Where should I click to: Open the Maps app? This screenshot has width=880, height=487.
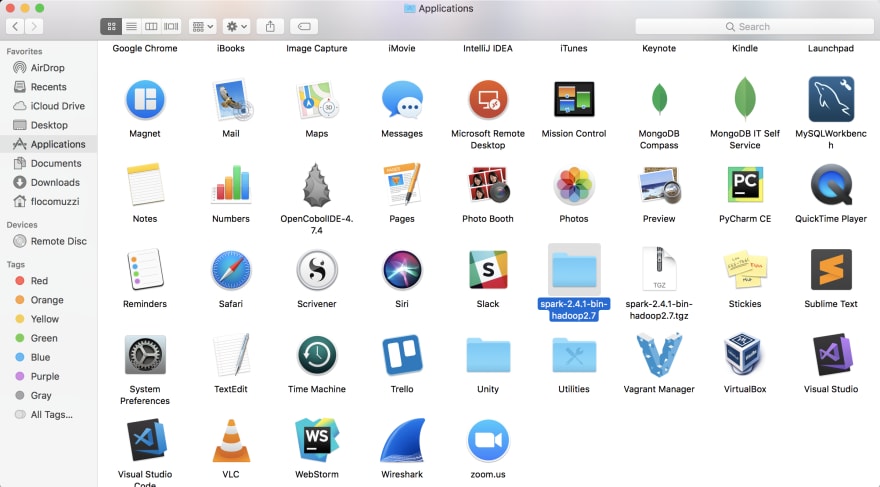317,100
